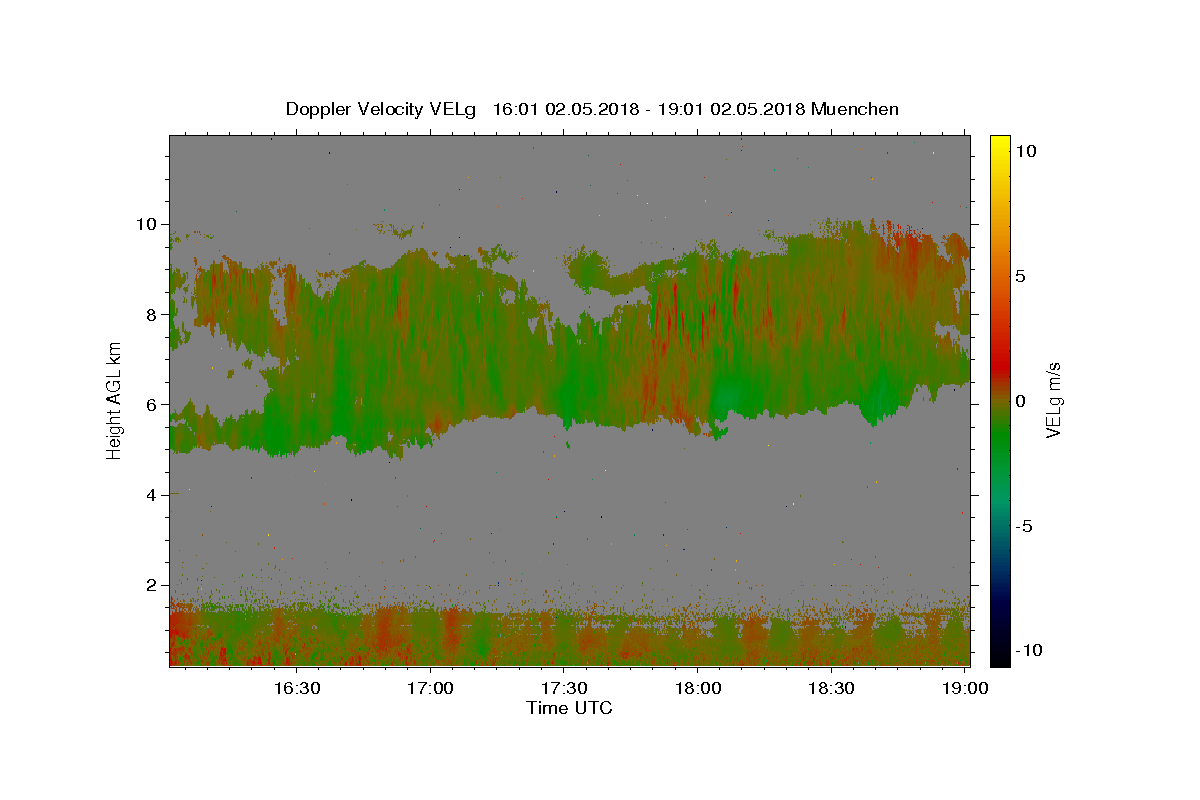This screenshot has height=800, width=1200.
Task: Click the "Muenchen" location label in title
Action: [x=855, y=109]
